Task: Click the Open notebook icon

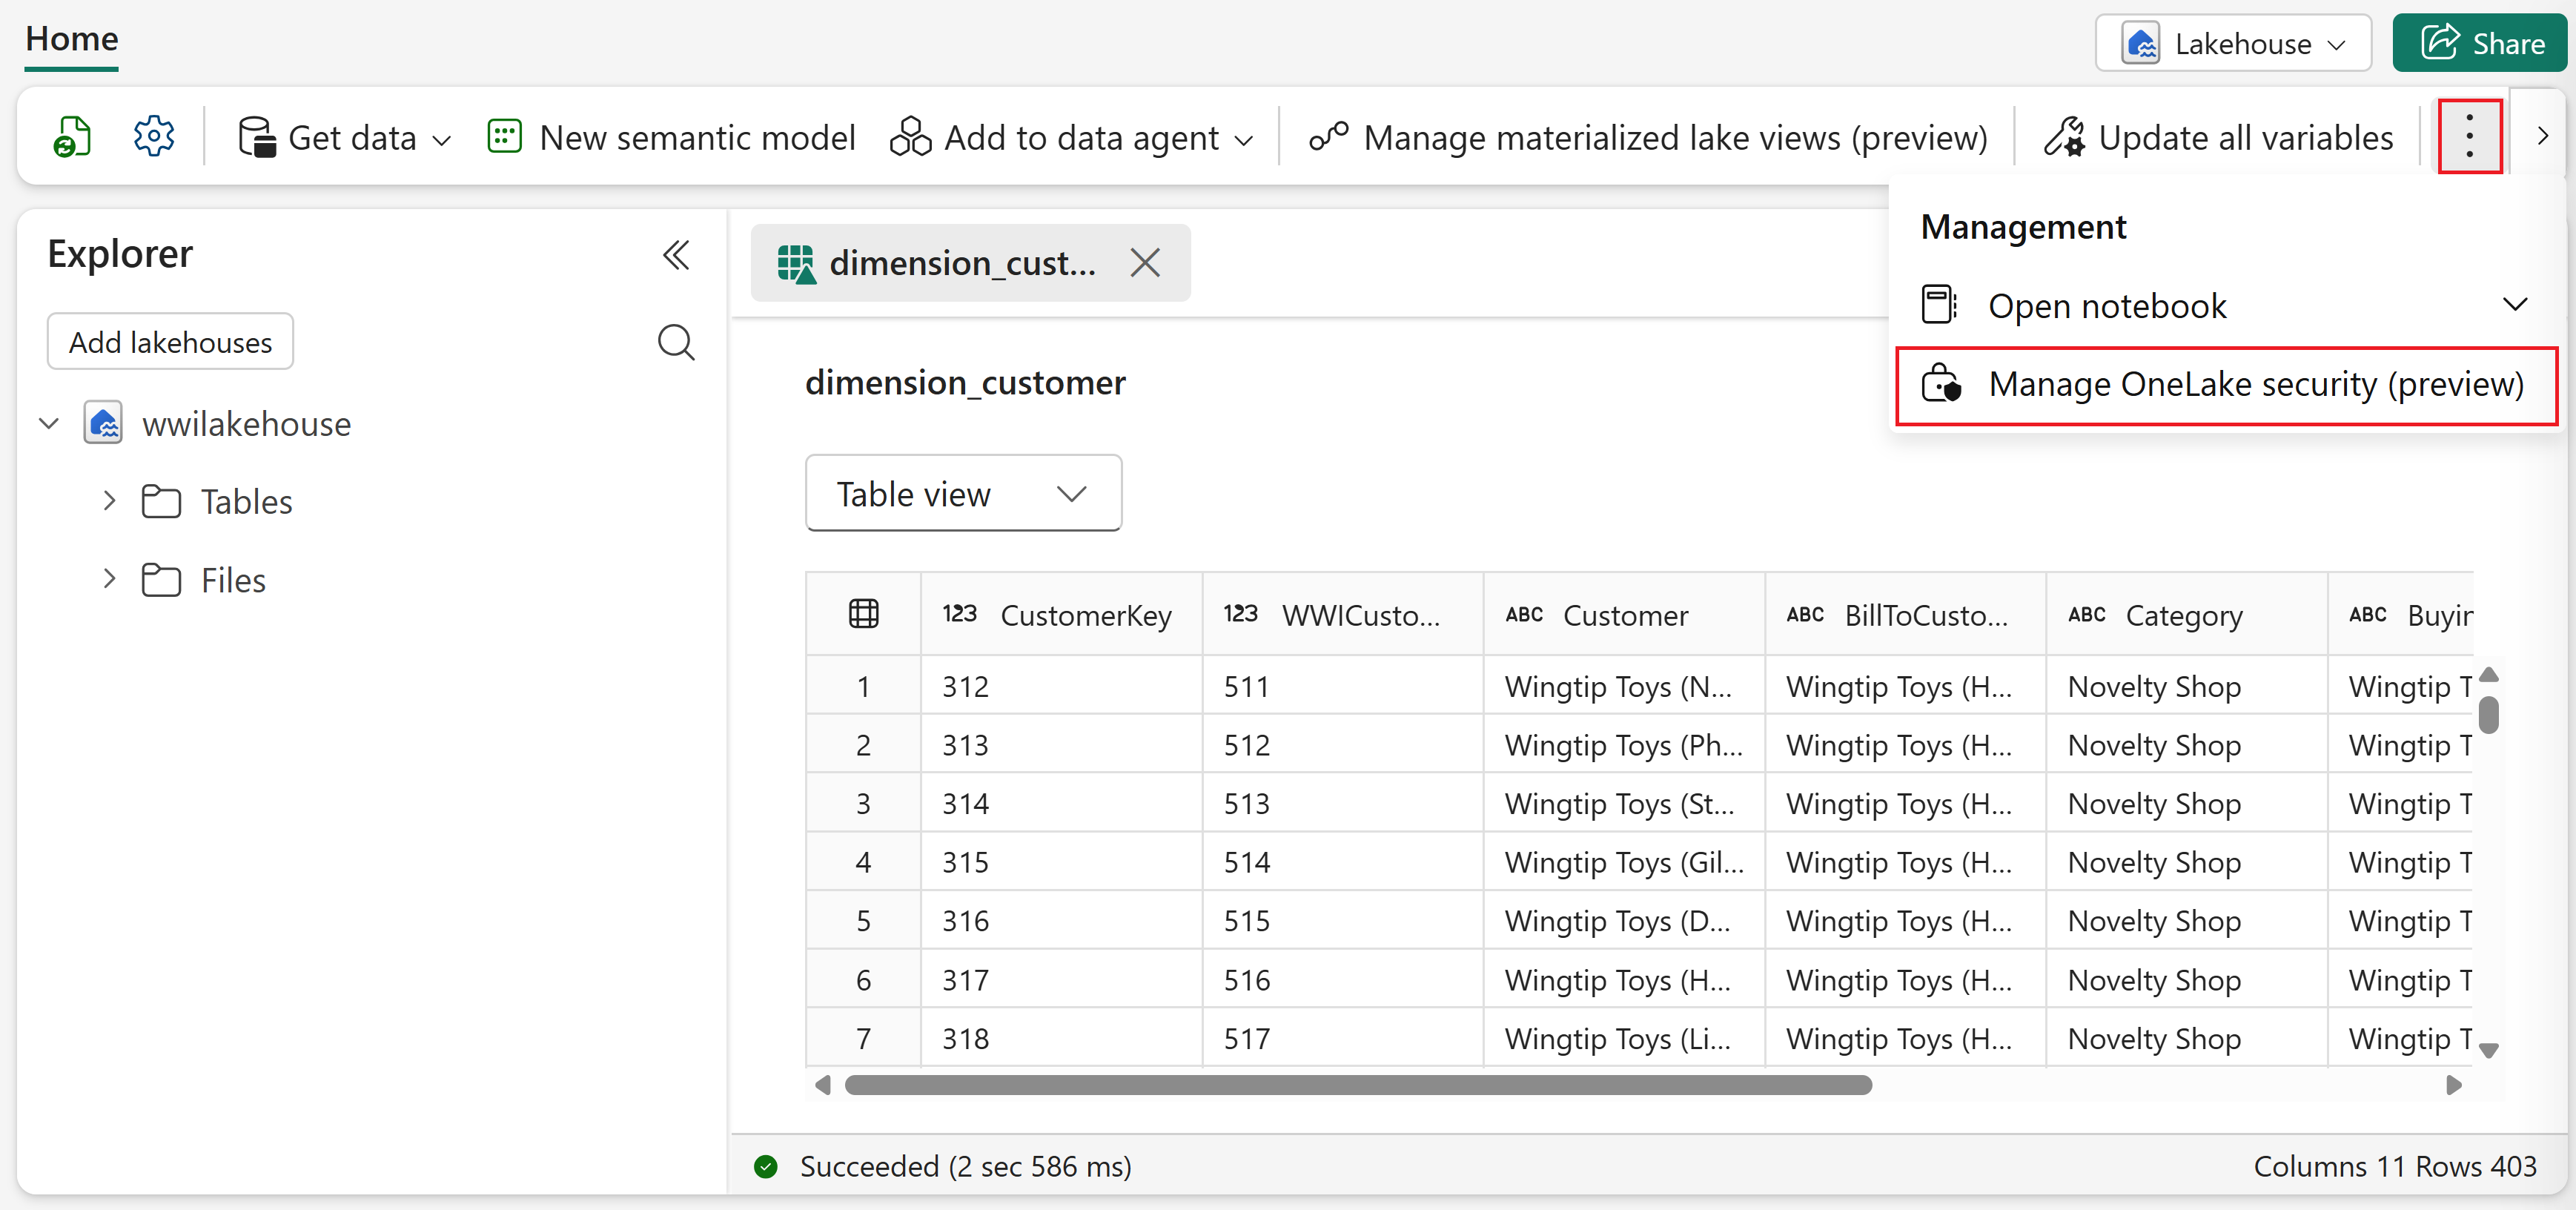Action: tap(1940, 304)
